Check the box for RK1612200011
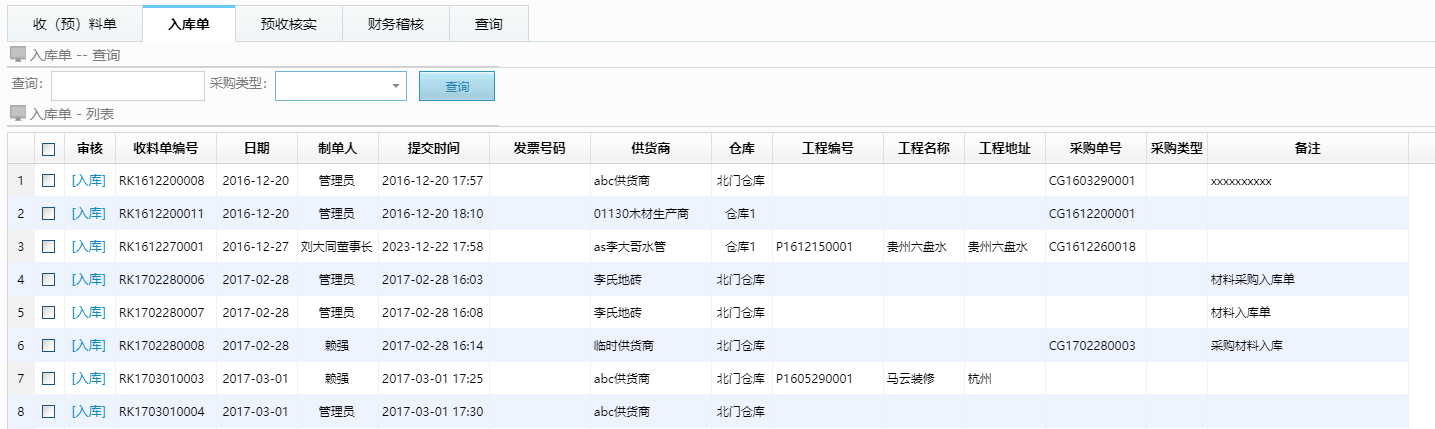This screenshot has height=429, width=1435. point(49,214)
